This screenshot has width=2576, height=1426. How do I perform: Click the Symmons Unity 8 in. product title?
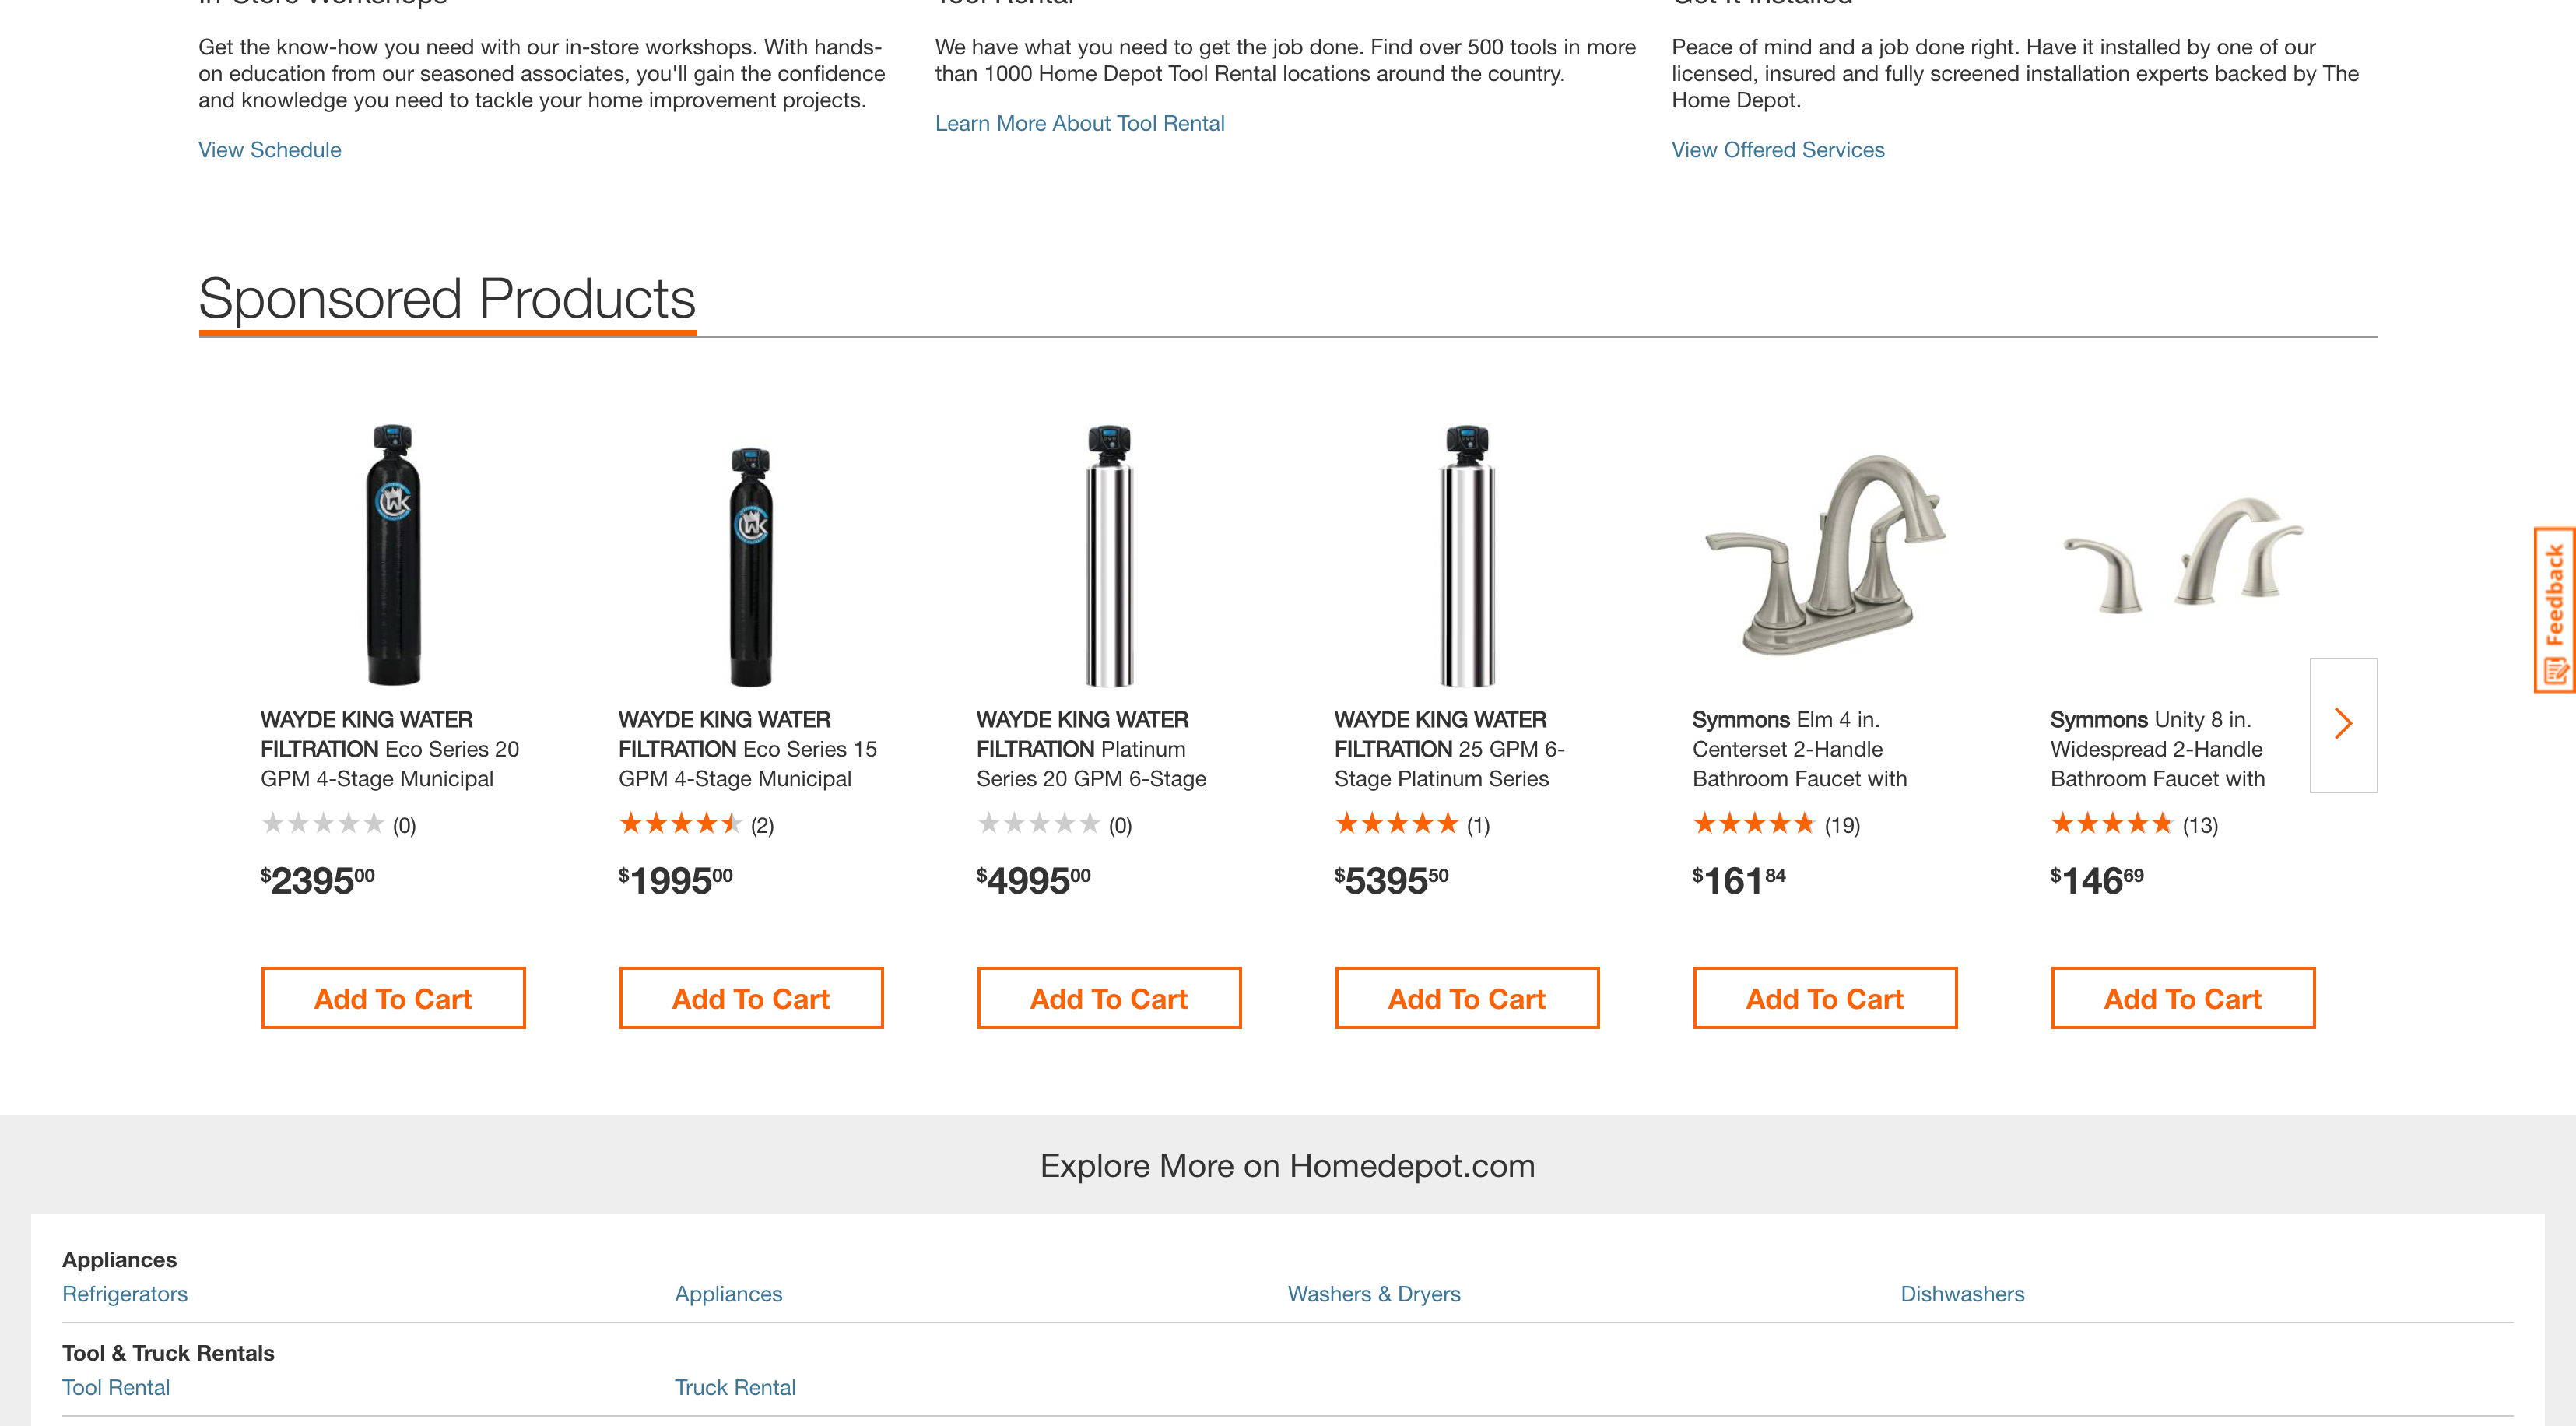2157,749
